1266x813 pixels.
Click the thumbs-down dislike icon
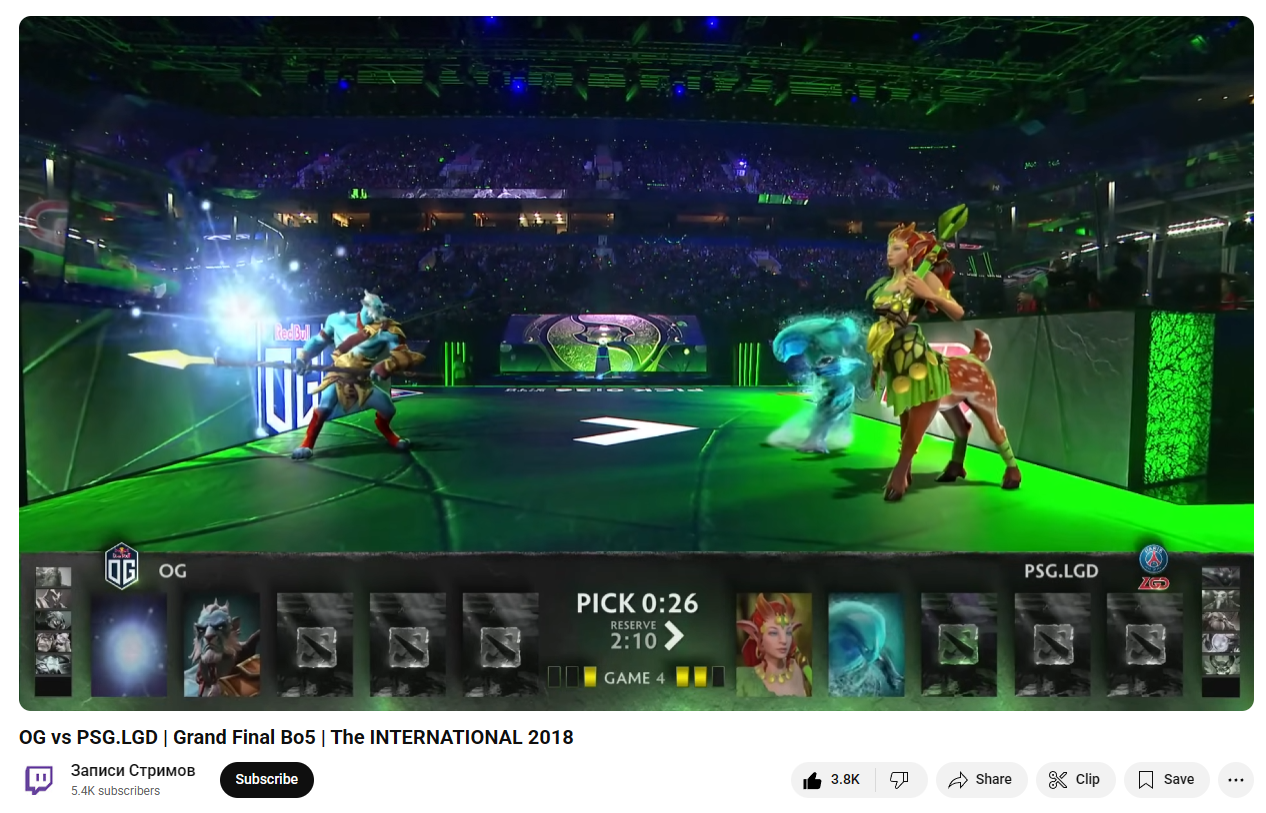coord(899,780)
